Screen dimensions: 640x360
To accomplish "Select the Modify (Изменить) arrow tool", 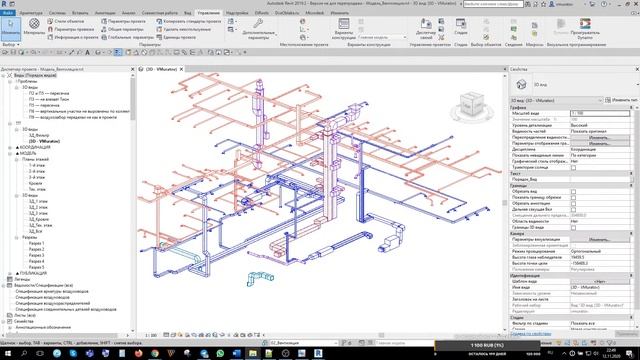I will (11, 28).
